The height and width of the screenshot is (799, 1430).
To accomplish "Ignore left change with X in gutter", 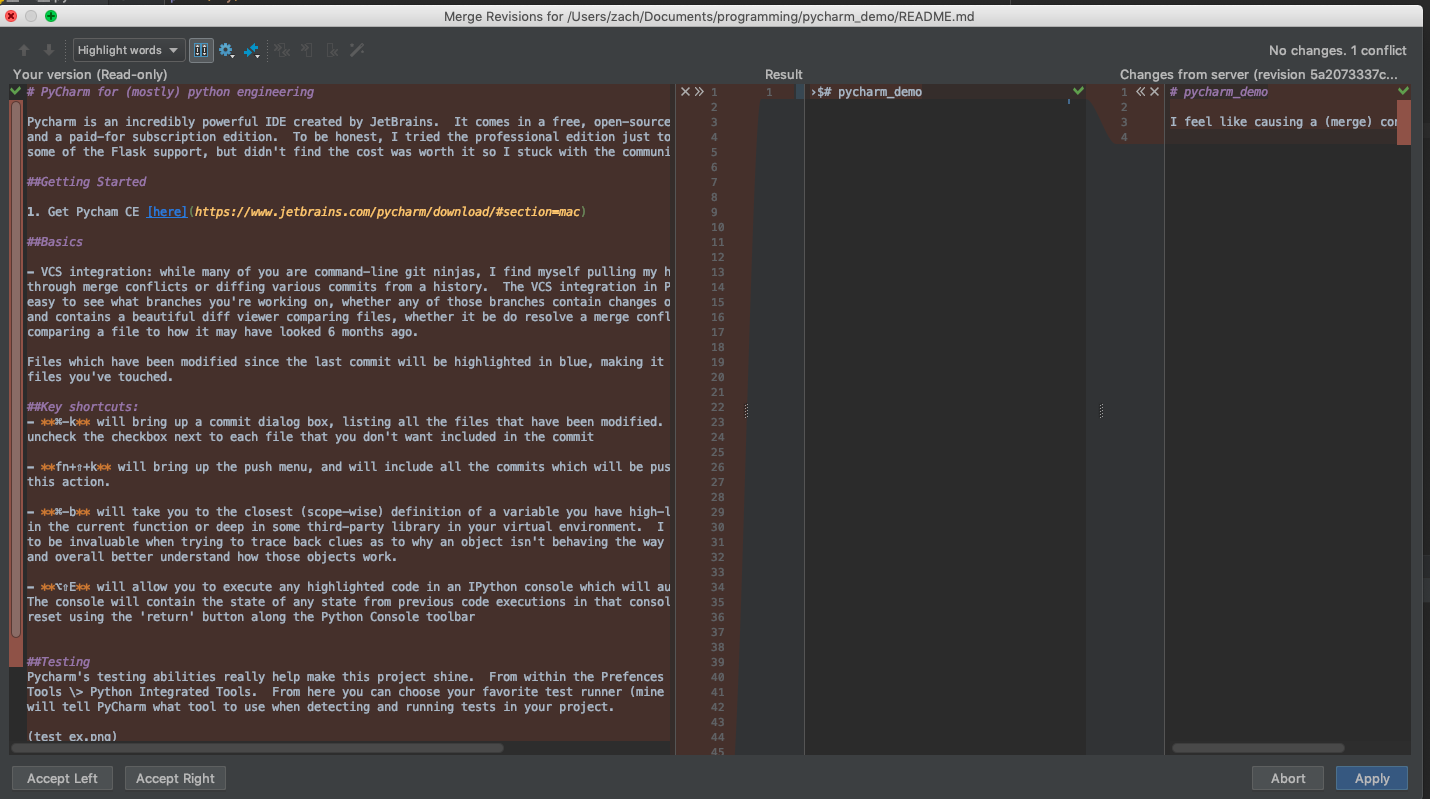I will click(x=685, y=92).
